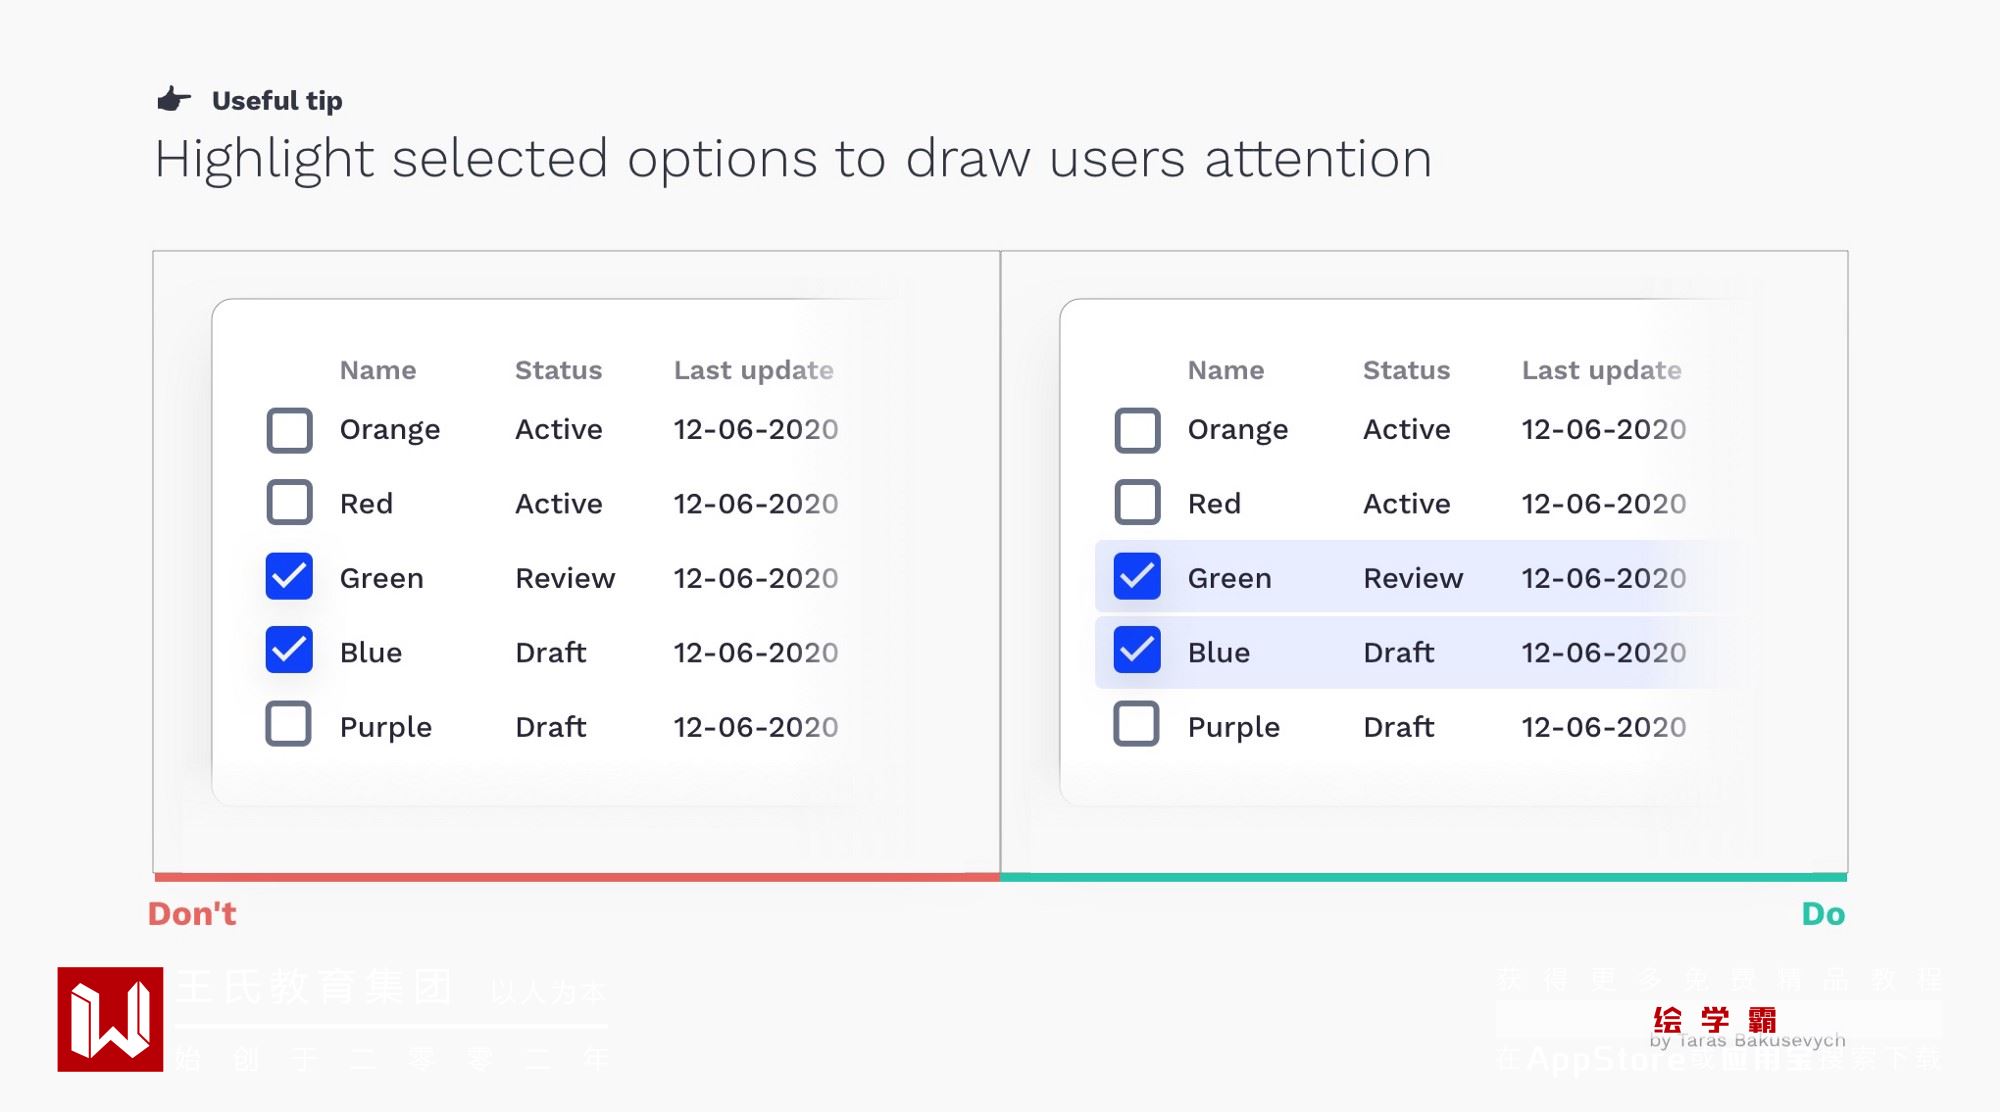Click the Review status in the highlighted Green row

pos(1413,578)
